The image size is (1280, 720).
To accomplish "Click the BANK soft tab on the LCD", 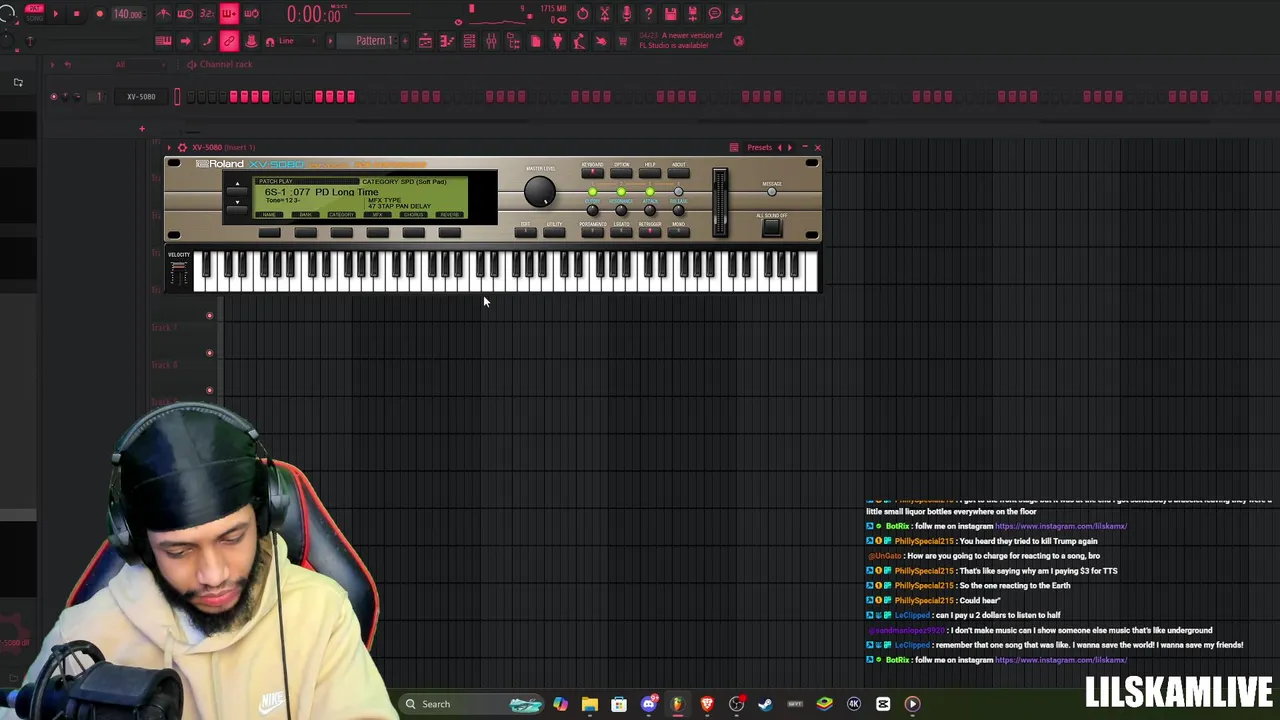I will pos(305,214).
